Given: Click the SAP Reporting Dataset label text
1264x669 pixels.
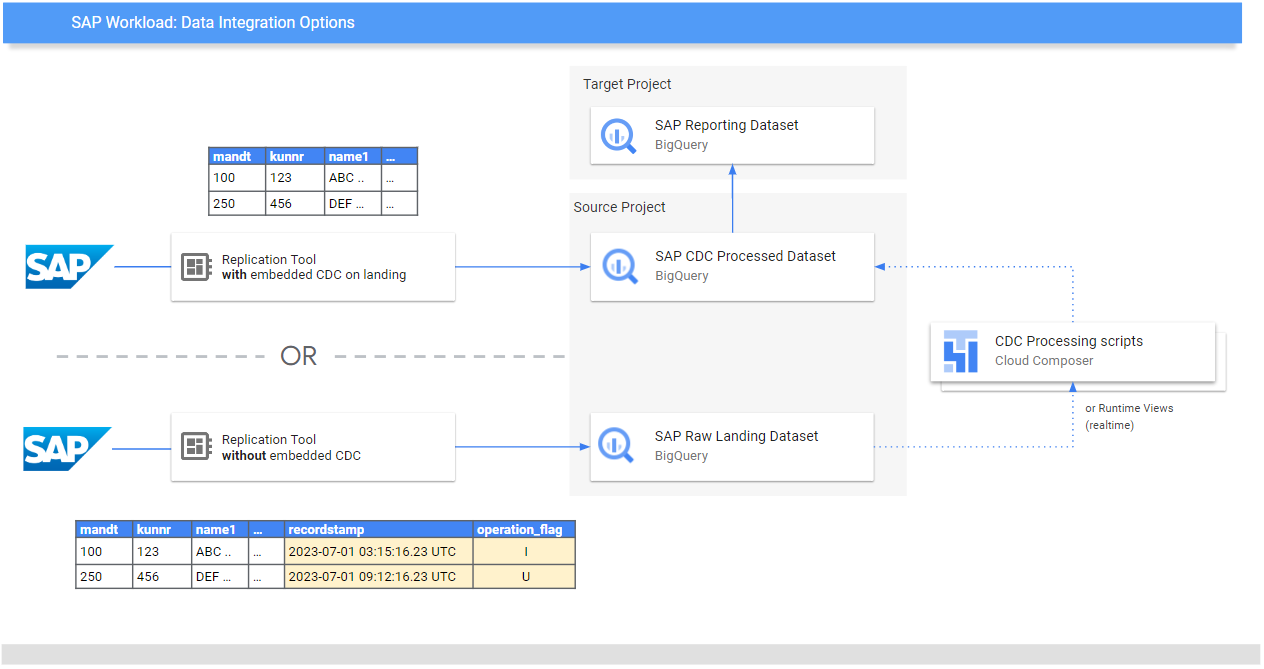Looking at the screenshot, I should coord(725,125).
